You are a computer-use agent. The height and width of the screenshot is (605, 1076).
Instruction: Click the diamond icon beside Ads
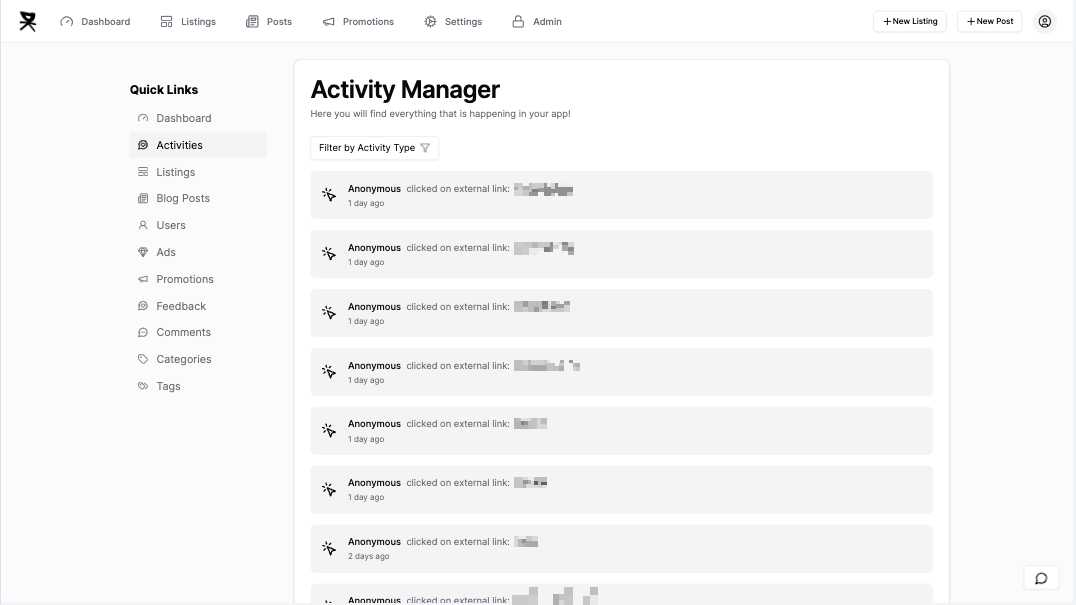click(x=143, y=252)
